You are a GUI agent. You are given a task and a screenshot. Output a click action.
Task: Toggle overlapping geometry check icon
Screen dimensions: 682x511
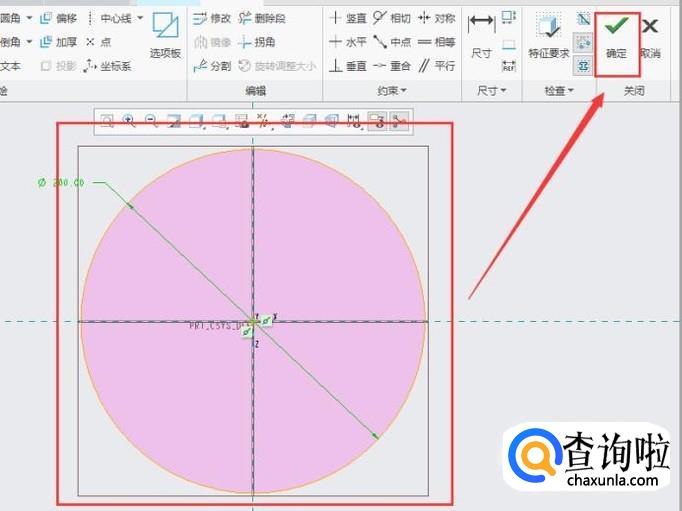[583, 19]
